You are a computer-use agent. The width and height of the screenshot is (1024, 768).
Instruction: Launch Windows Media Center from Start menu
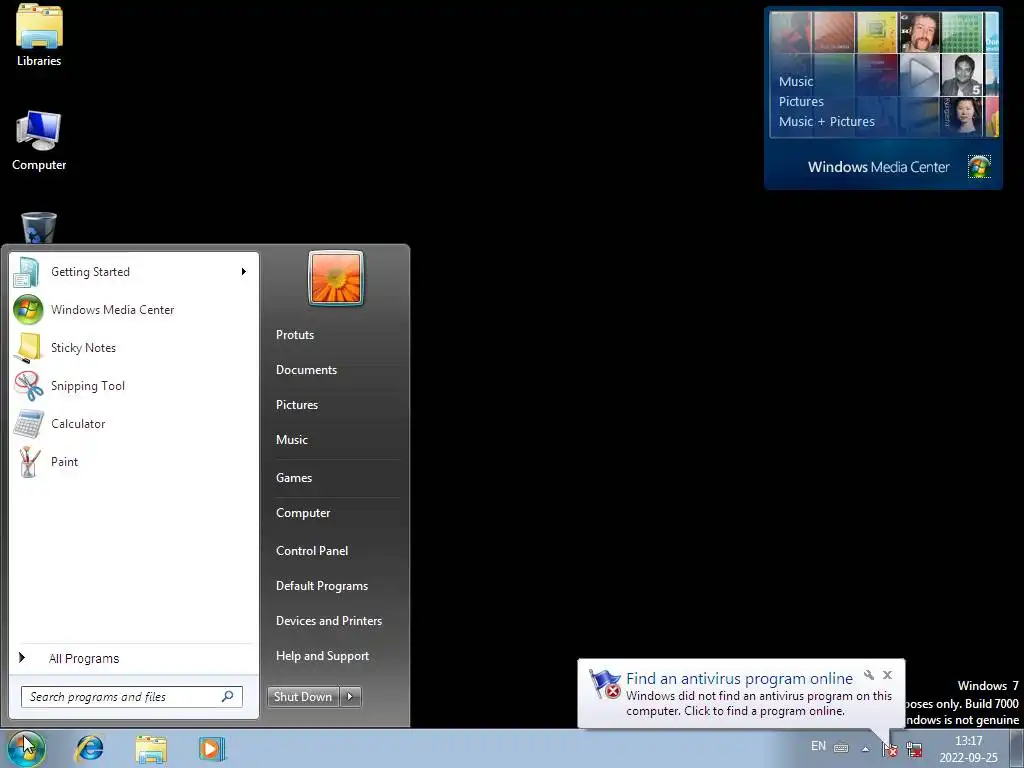point(93,310)
